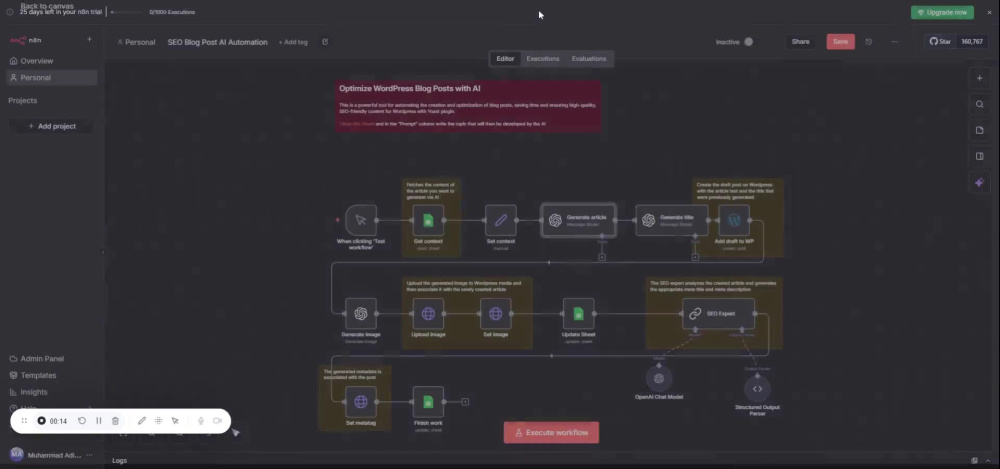Click the Save button

(x=841, y=41)
